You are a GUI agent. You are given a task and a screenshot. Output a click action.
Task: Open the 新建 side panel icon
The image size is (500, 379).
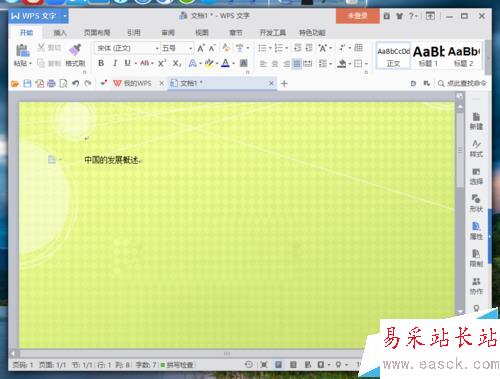coord(476,121)
